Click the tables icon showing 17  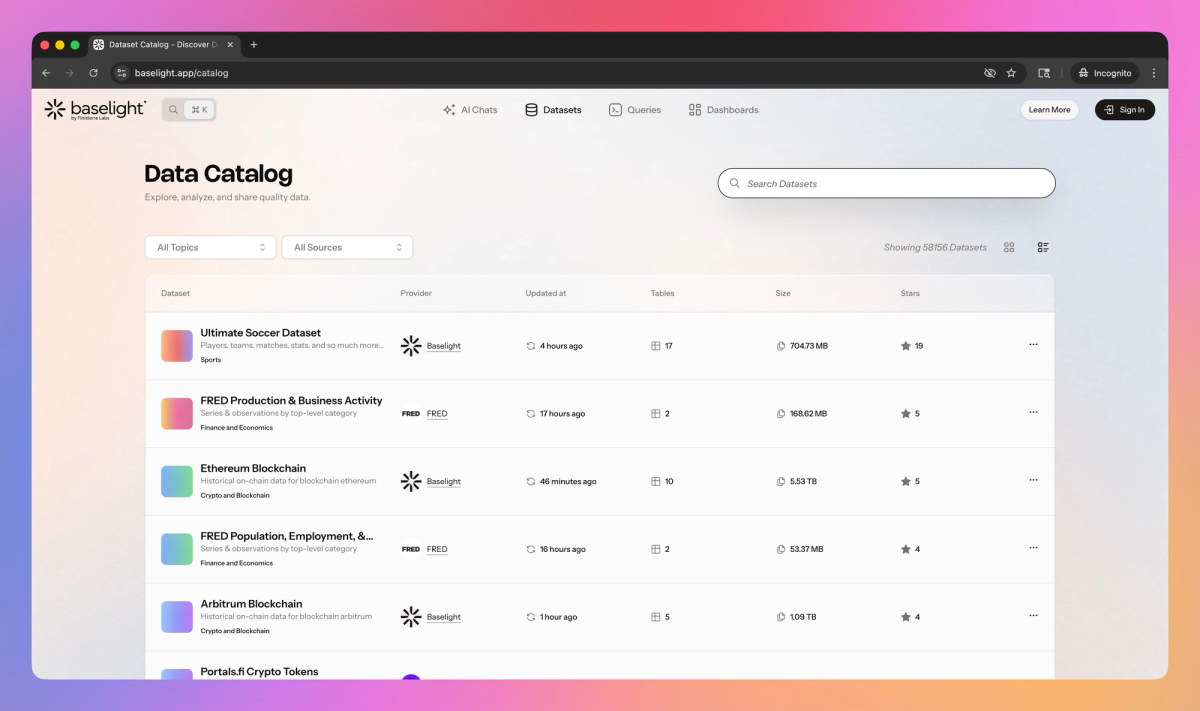click(656, 346)
